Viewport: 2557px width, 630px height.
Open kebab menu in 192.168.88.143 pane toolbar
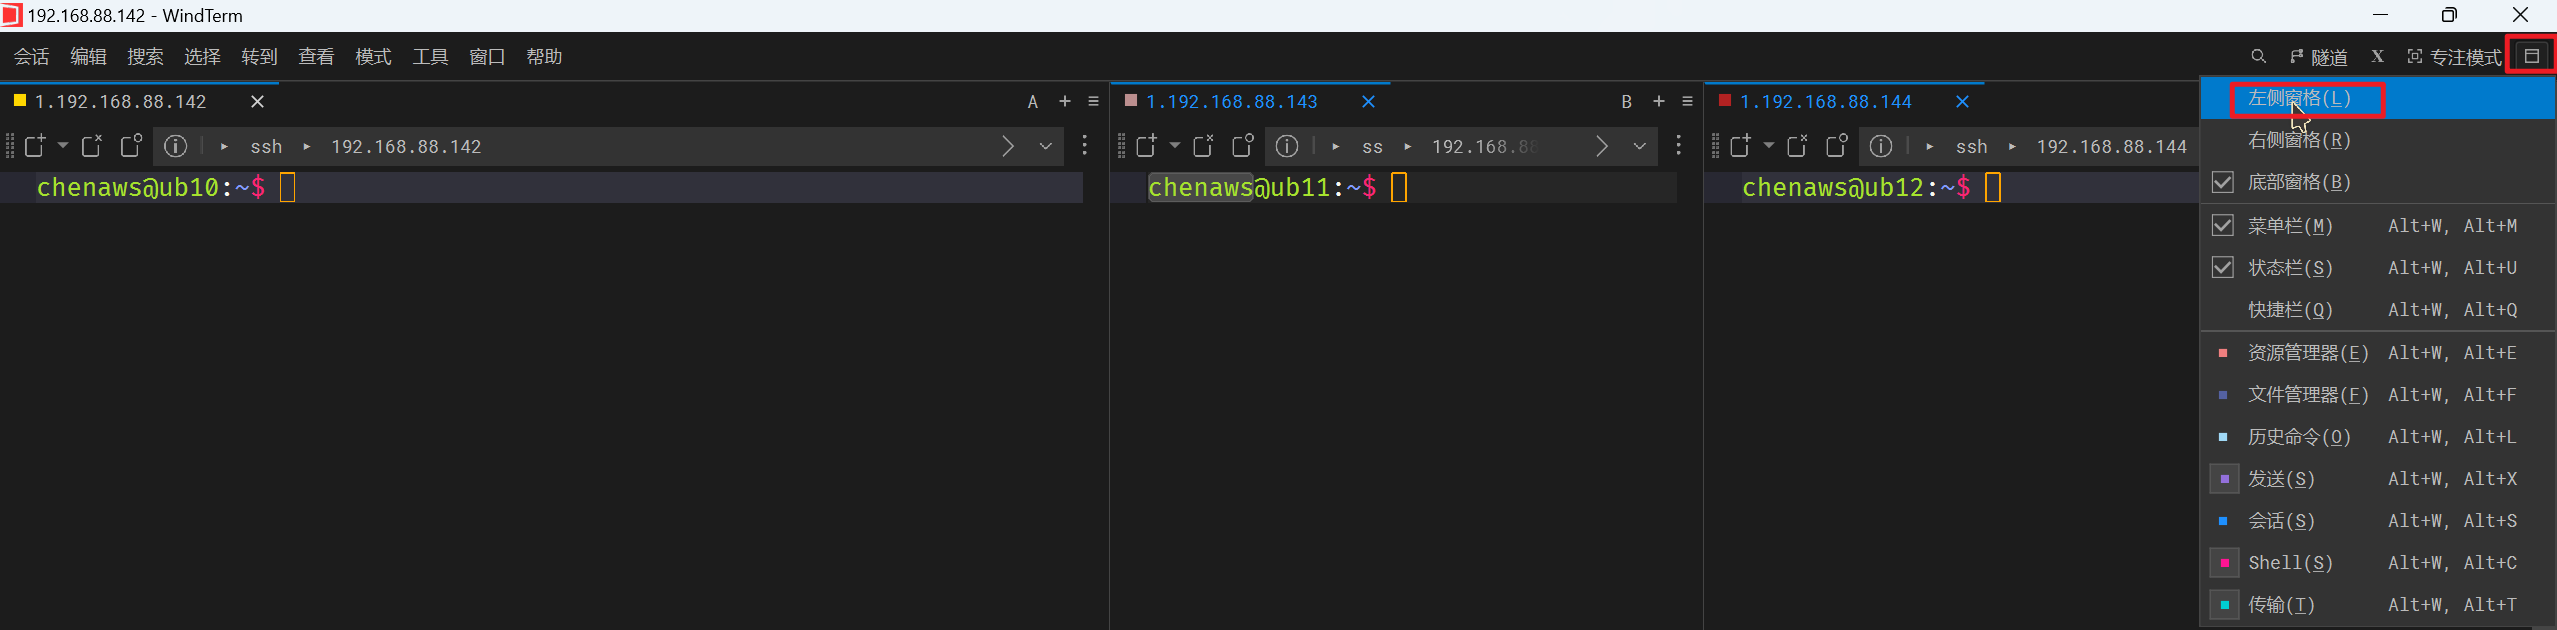coord(1678,146)
